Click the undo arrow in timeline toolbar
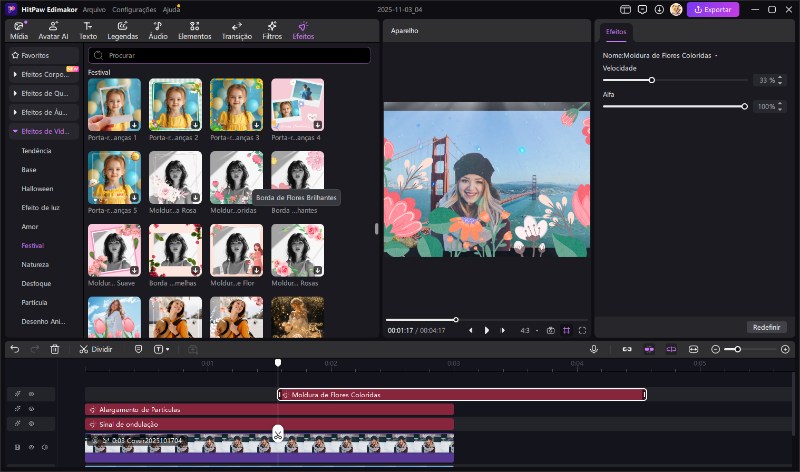The image size is (800, 472). (14, 349)
